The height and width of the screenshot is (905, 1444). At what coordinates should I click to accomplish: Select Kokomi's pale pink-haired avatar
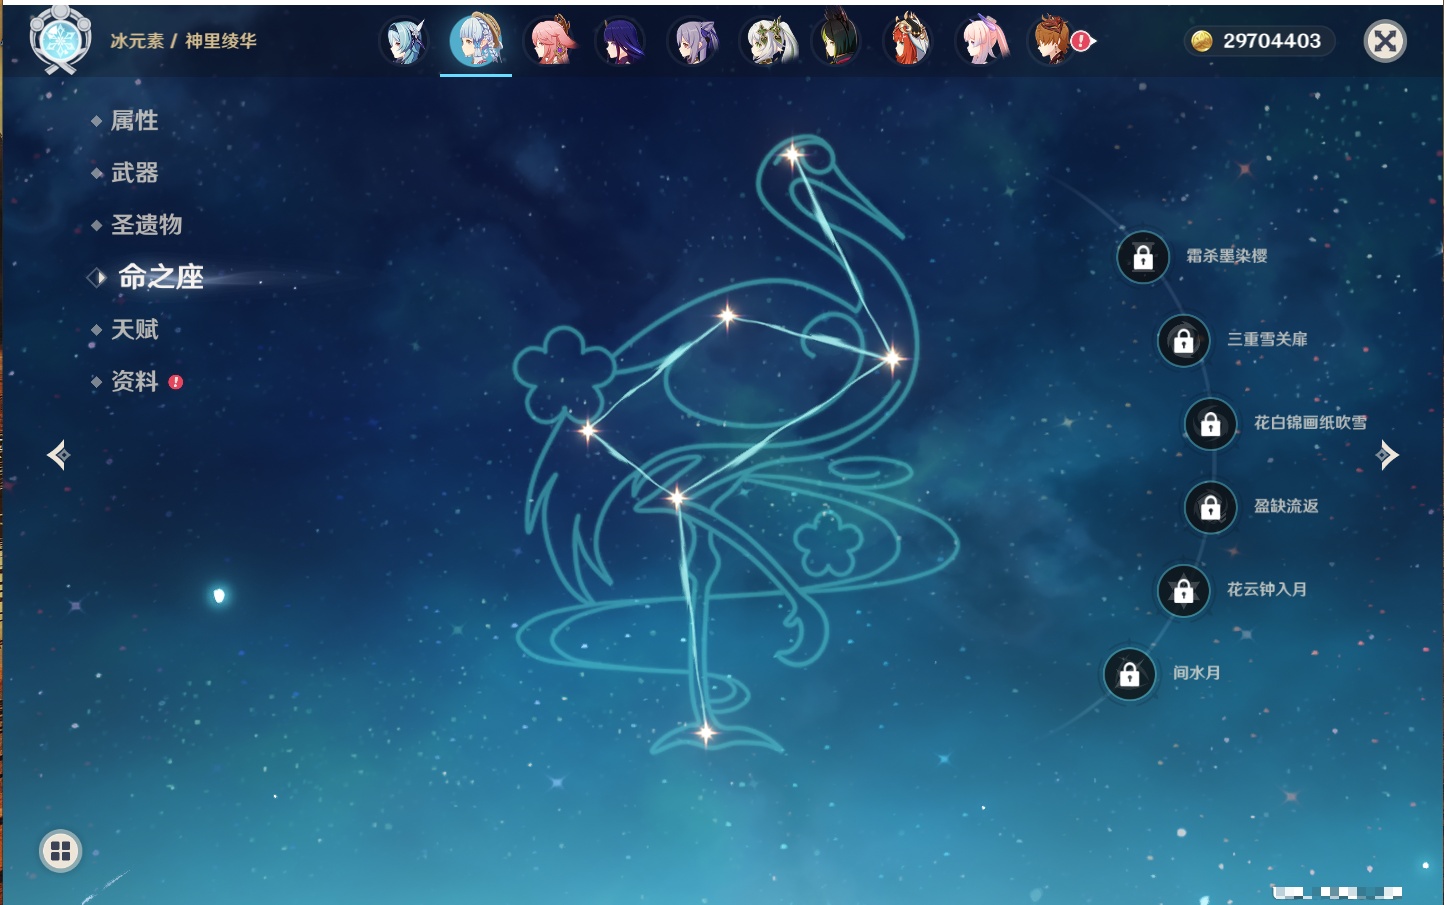pos(981,42)
